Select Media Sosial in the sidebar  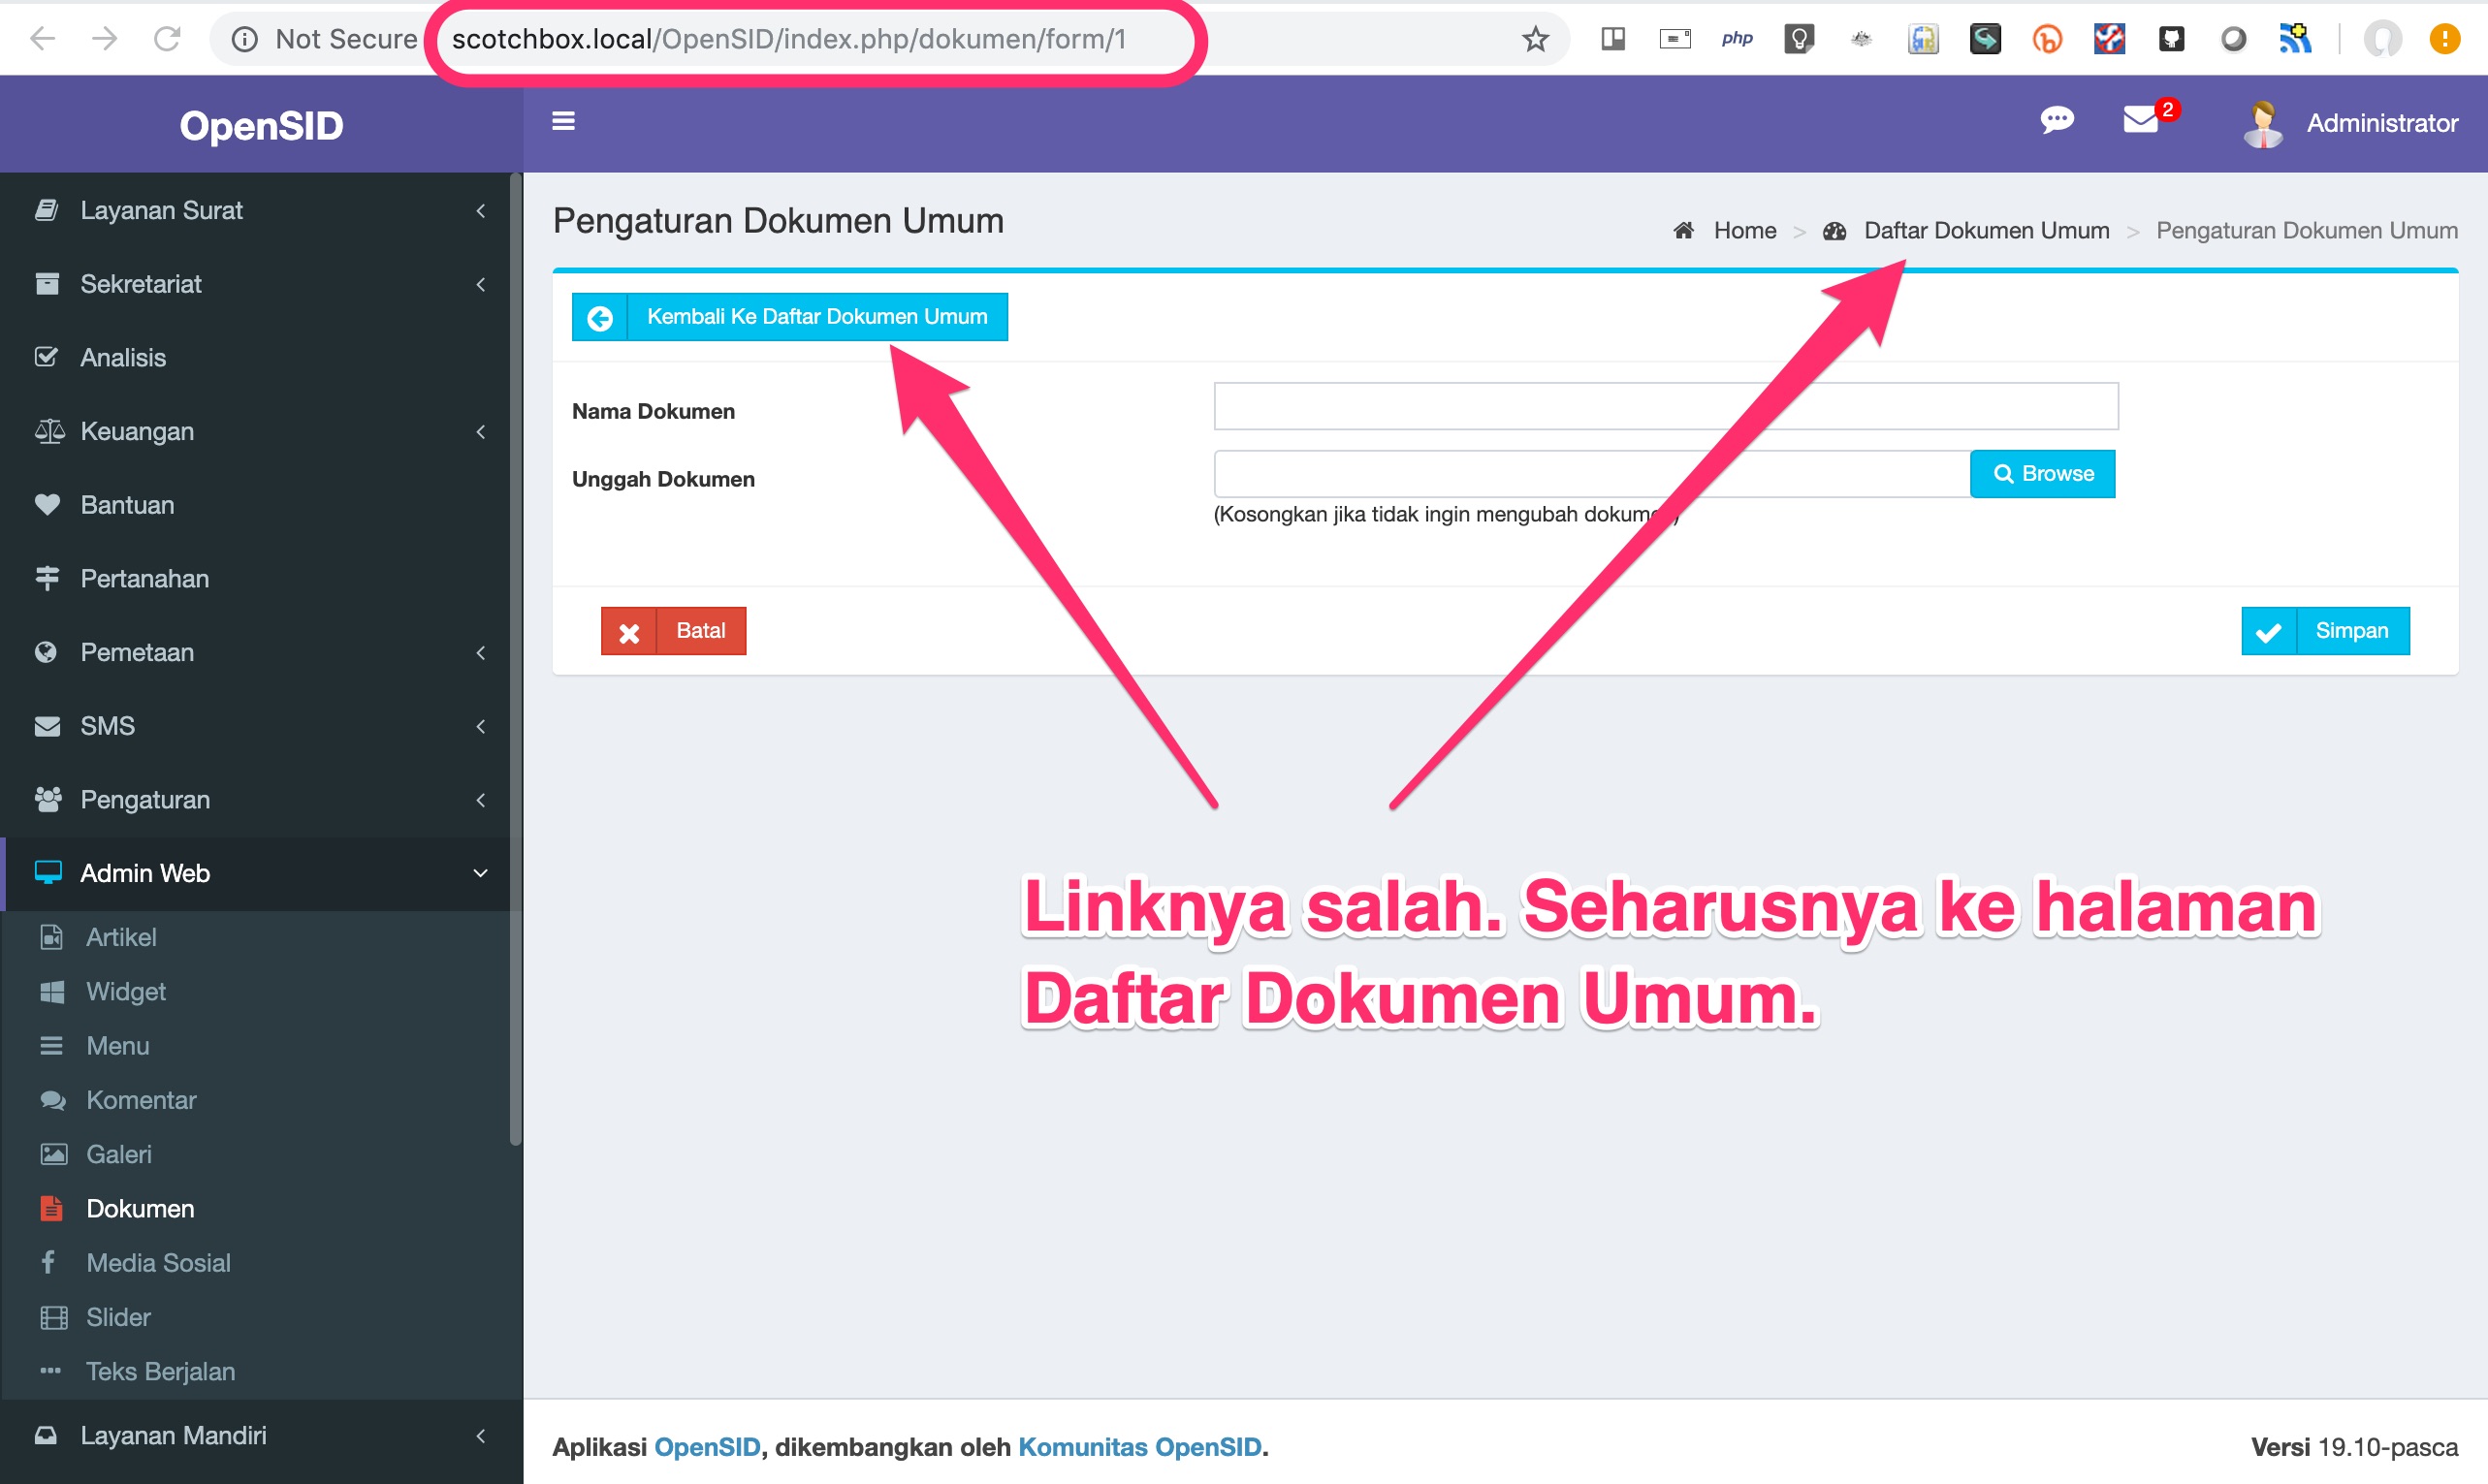pyautogui.click(x=158, y=1262)
